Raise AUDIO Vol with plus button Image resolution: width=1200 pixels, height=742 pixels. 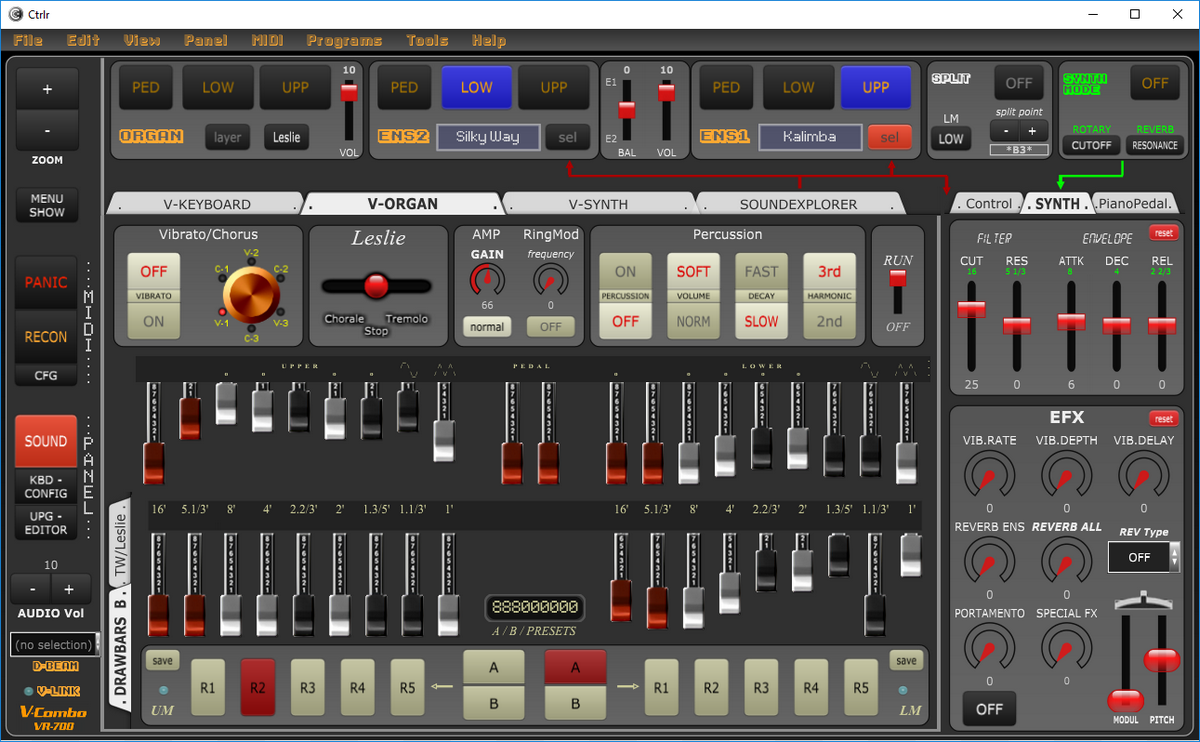point(69,589)
